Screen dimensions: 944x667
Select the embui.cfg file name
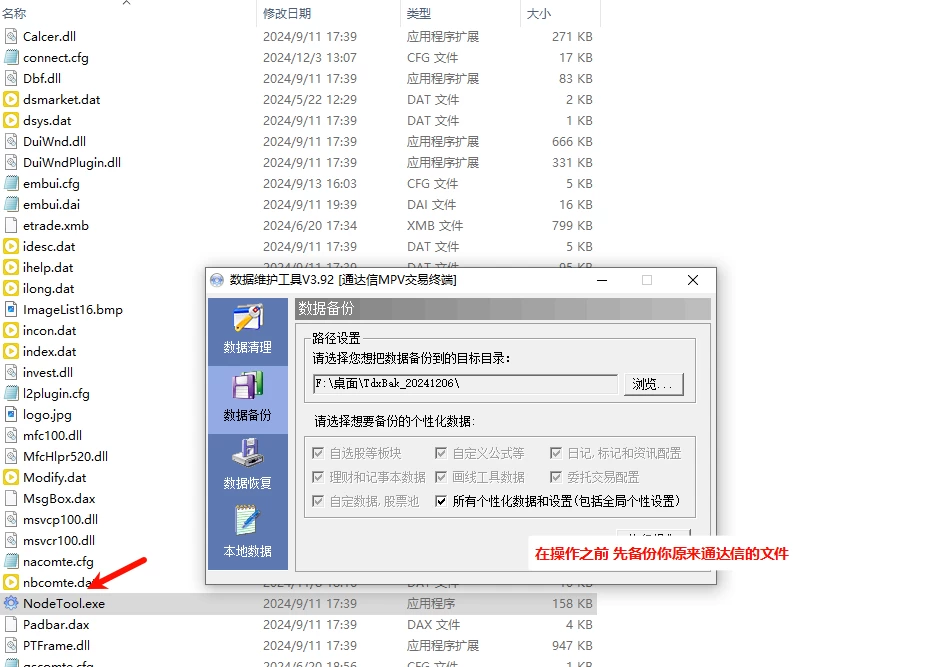pos(51,184)
